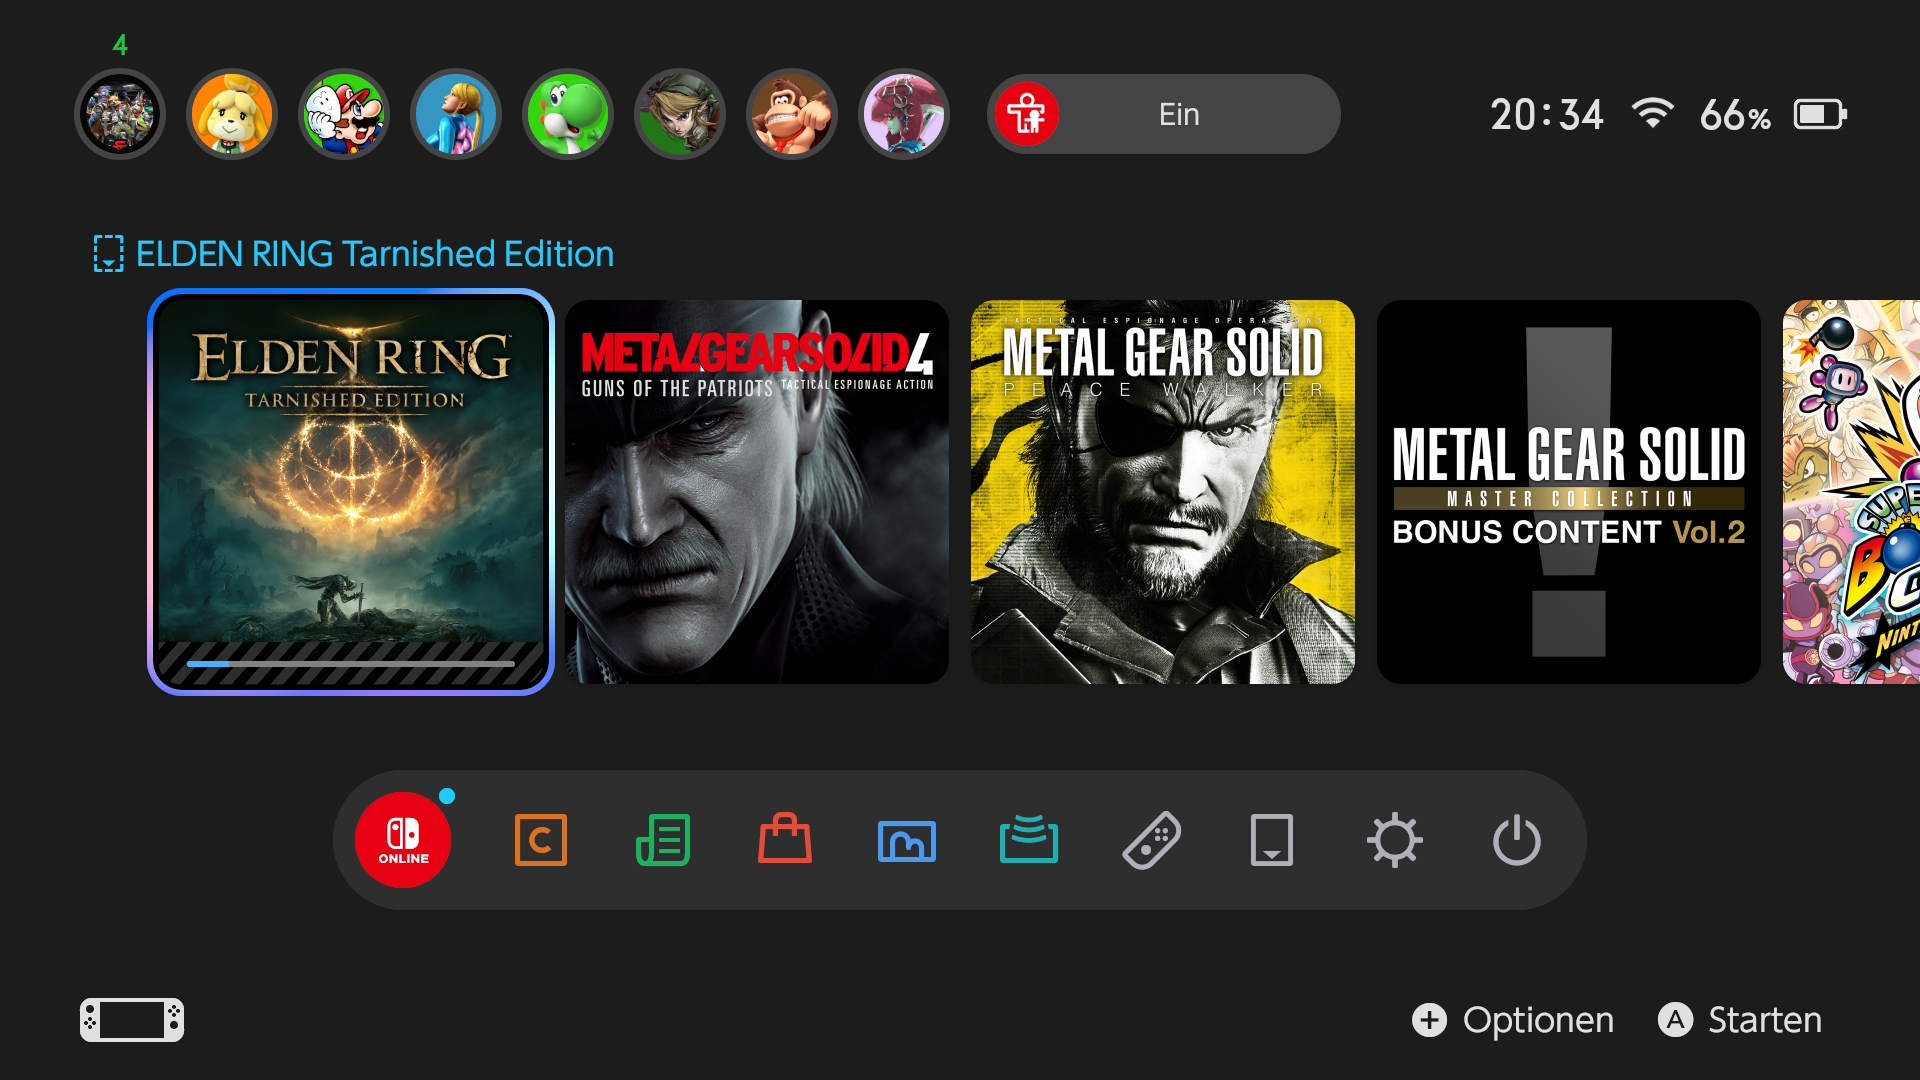Screen dimensions: 1920x1080
Task: Click the 'ELDEN RING Tarnished Edition' title text
Action: (x=375, y=254)
